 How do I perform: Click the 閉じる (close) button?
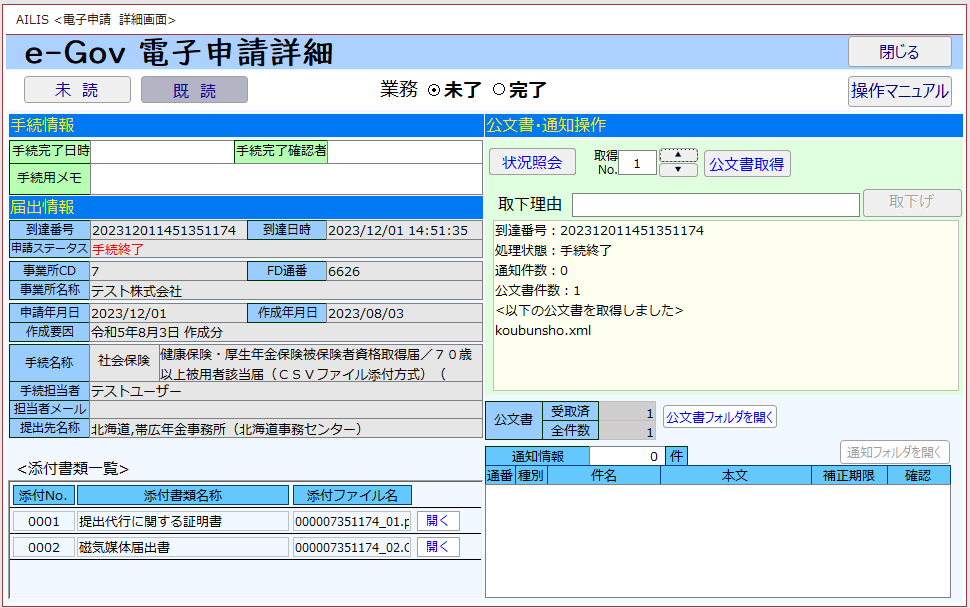pos(899,52)
